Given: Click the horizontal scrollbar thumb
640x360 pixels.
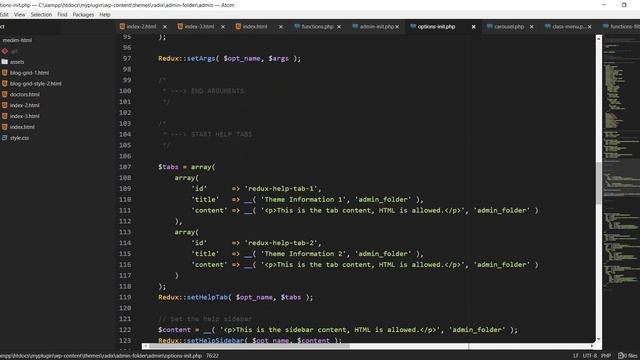Looking at the screenshot, I should click(248, 346).
